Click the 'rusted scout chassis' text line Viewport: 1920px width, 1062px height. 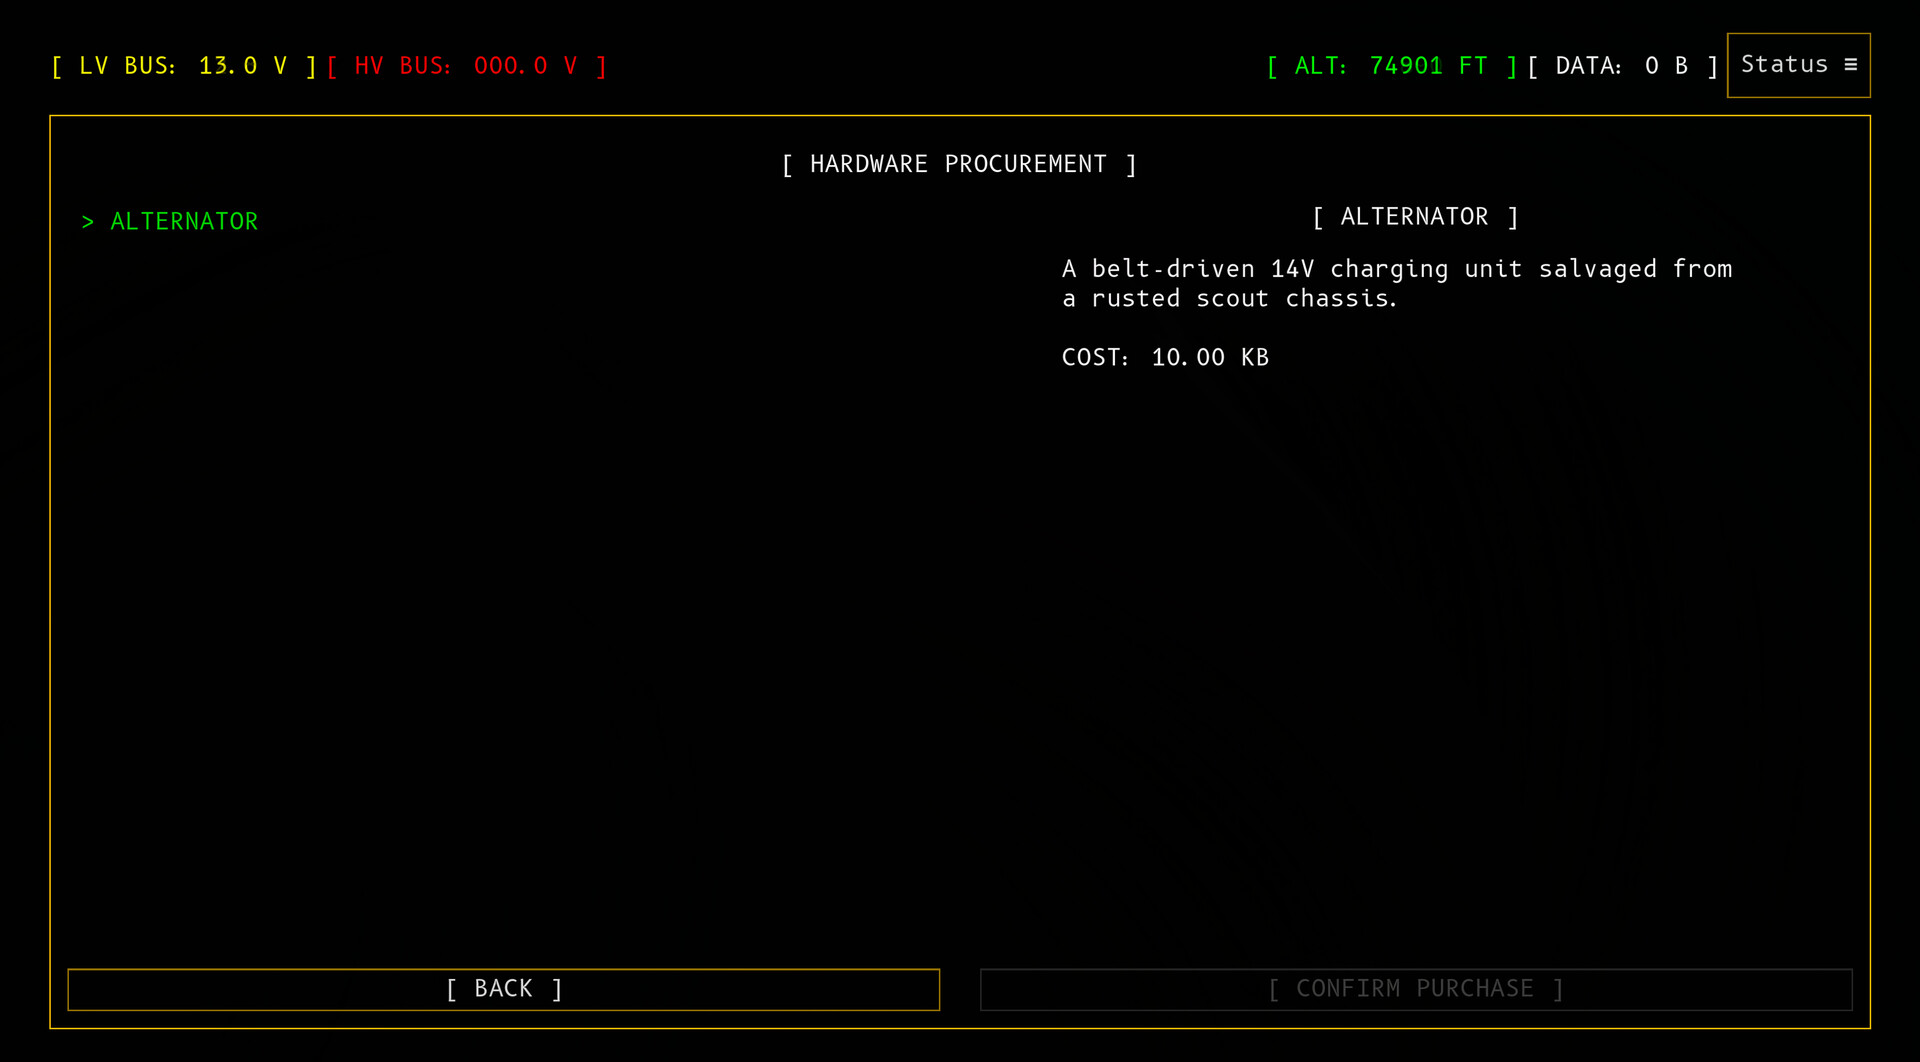tap(1229, 299)
